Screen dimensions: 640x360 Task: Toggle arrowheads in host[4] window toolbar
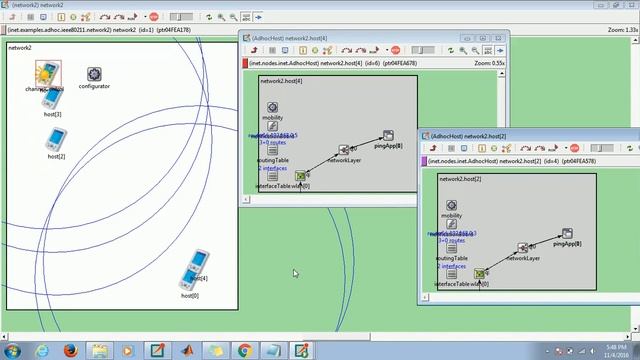500,50
